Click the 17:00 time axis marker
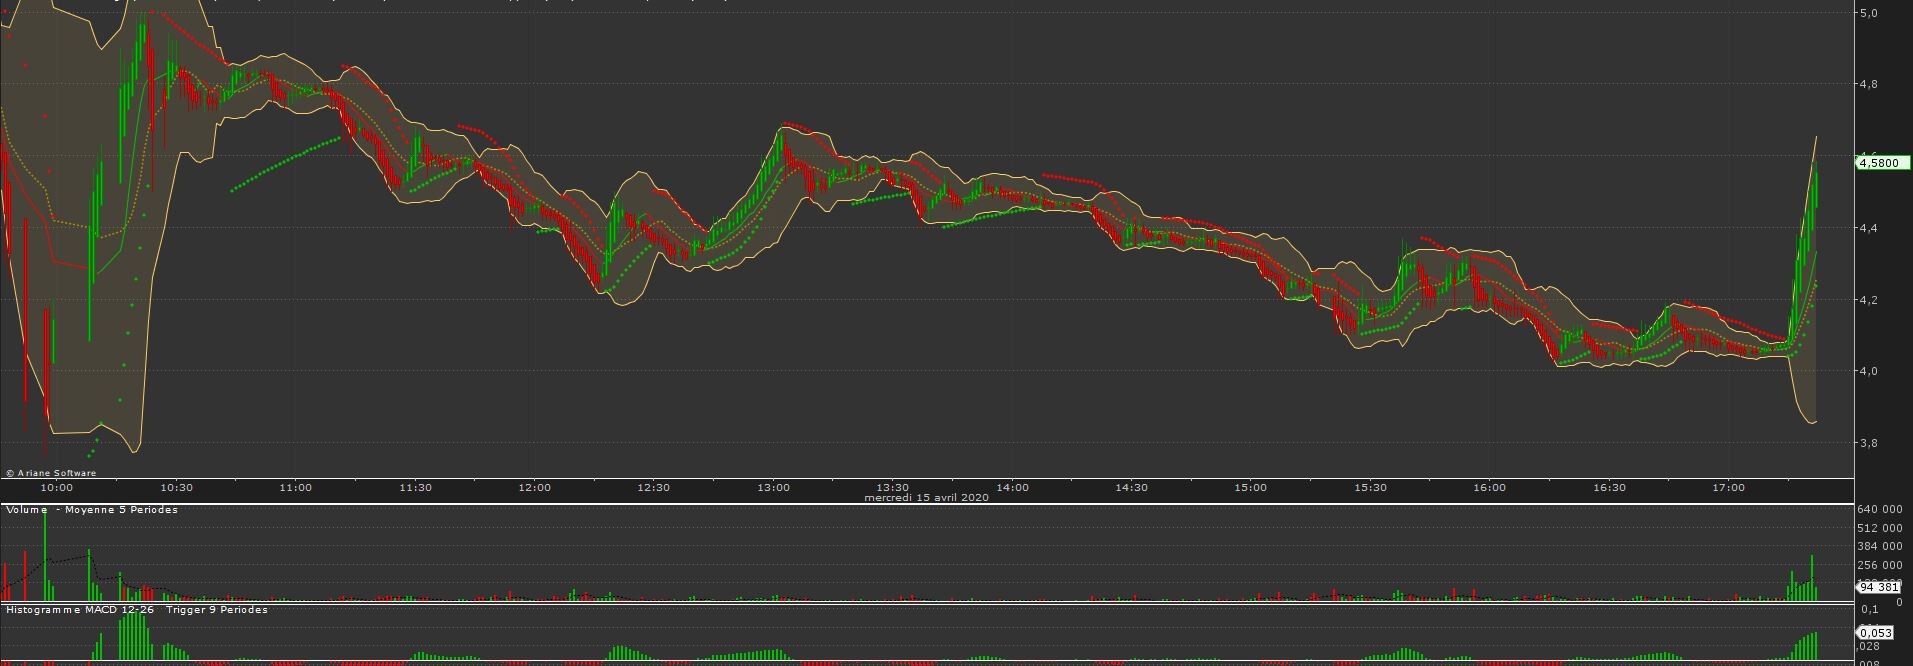This screenshot has height=666, width=1913. point(1728,488)
